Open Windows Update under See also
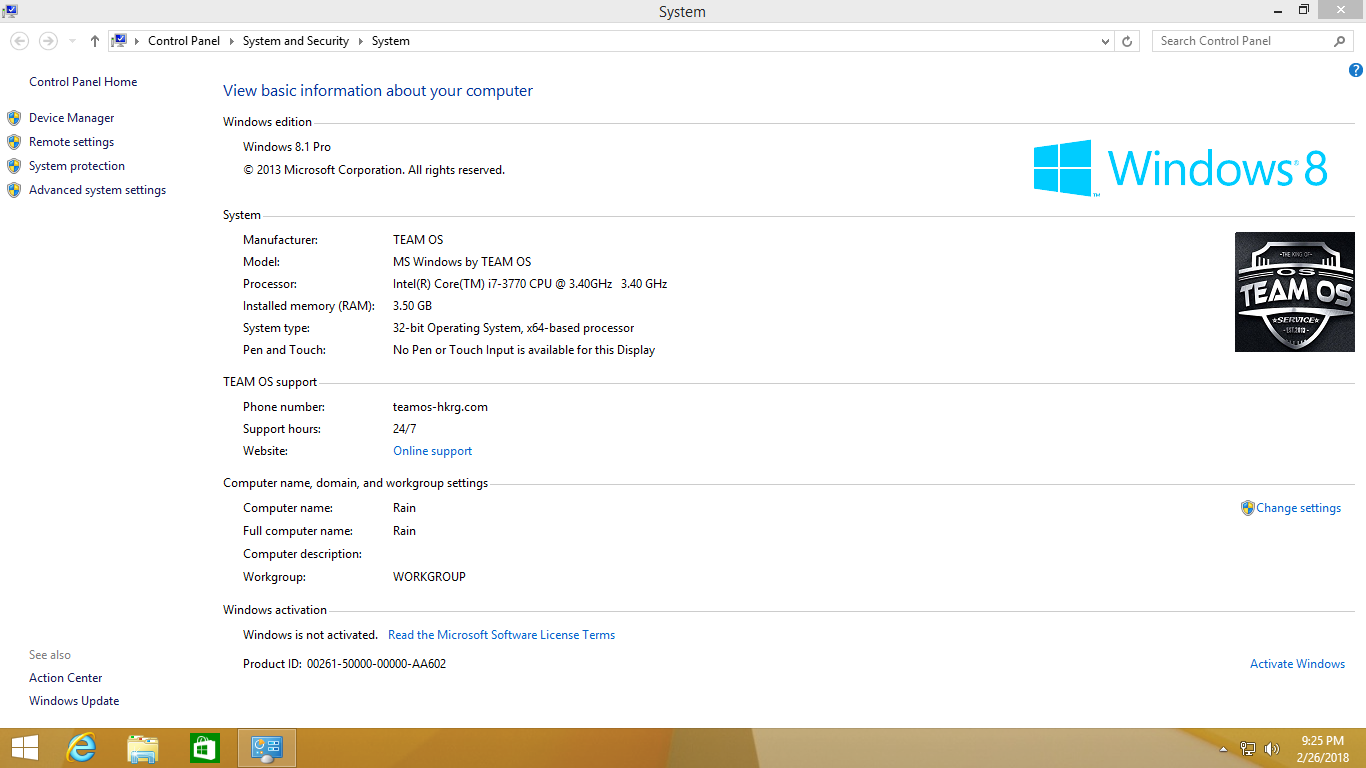The width and height of the screenshot is (1366, 768). point(74,701)
